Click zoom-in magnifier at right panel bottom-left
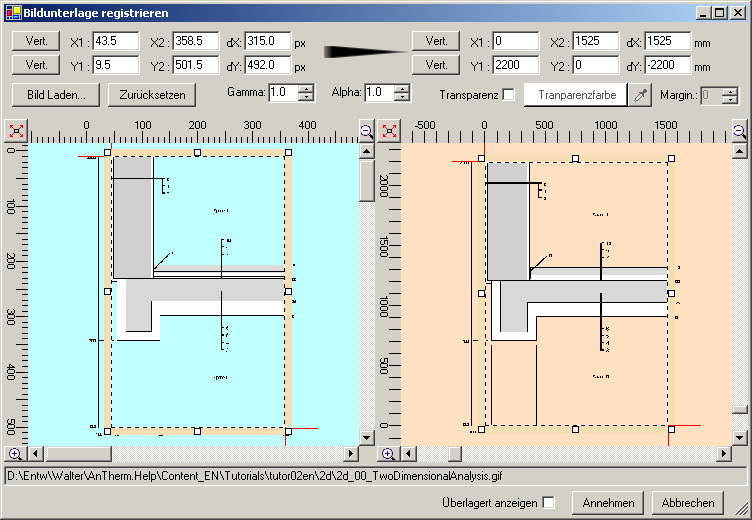Viewport: 752px width, 520px height. (x=389, y=453)
